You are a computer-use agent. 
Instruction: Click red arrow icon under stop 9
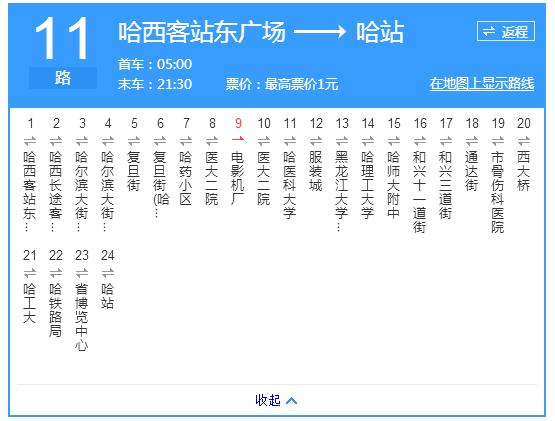[238, 139]
